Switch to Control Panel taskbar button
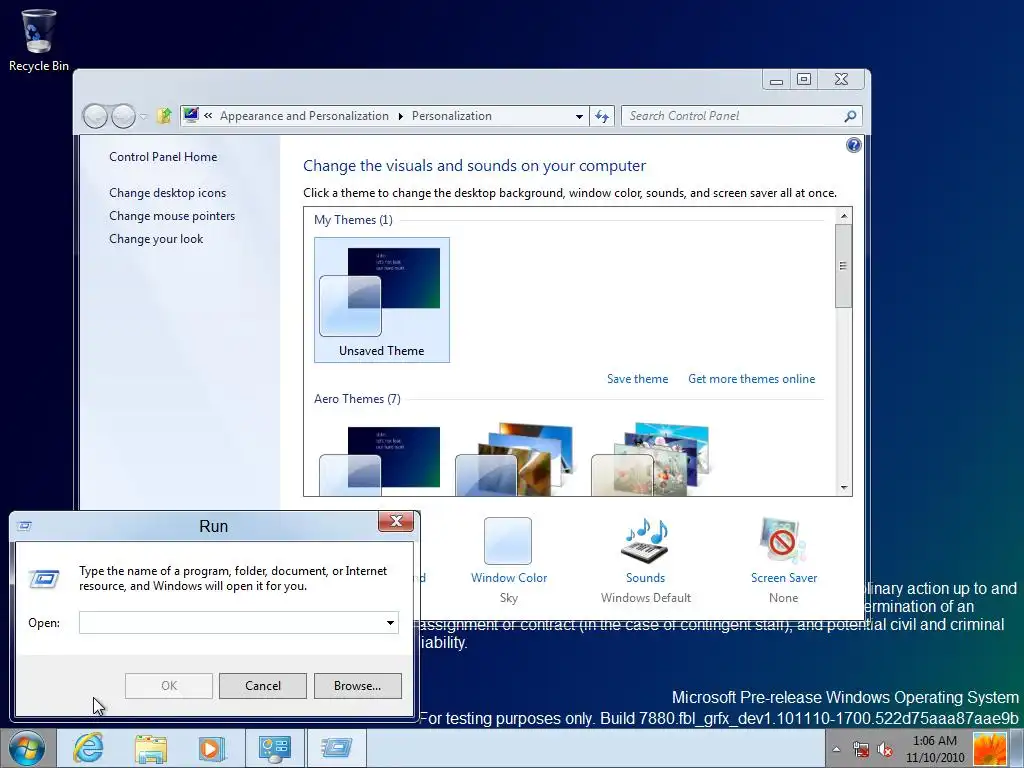1024x768 pixels. click(274, 748)
